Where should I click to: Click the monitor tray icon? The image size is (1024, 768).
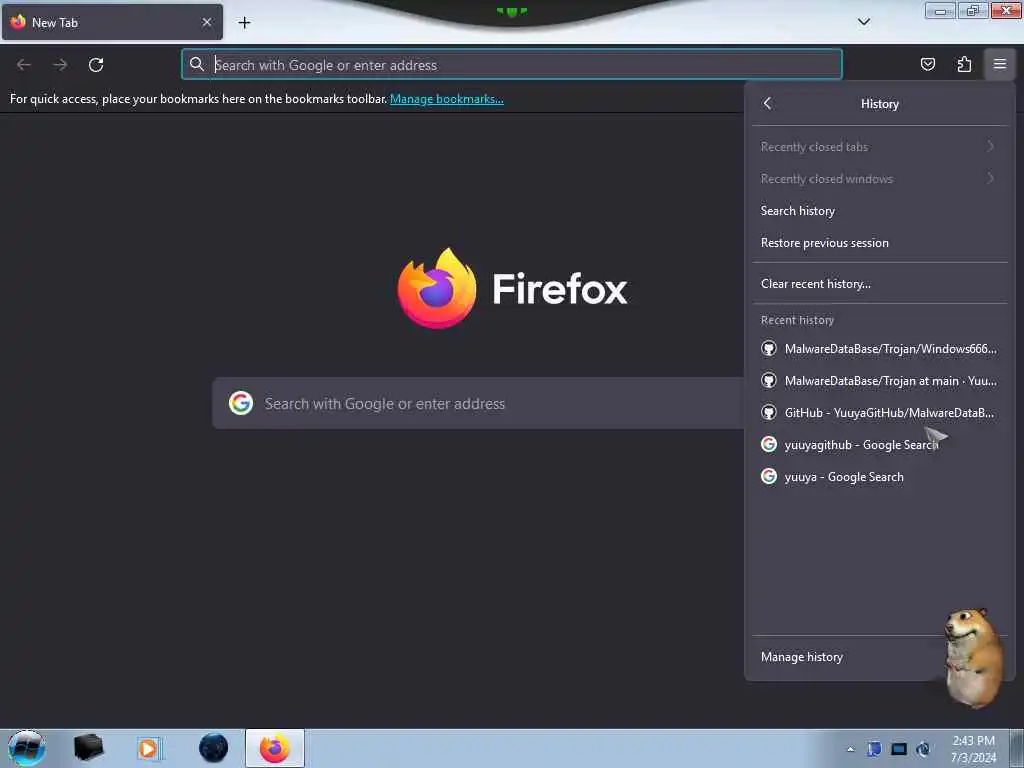899,749
